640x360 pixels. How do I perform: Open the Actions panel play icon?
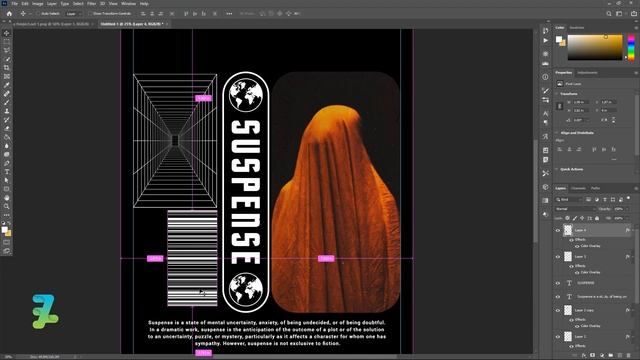click(546, 40)
